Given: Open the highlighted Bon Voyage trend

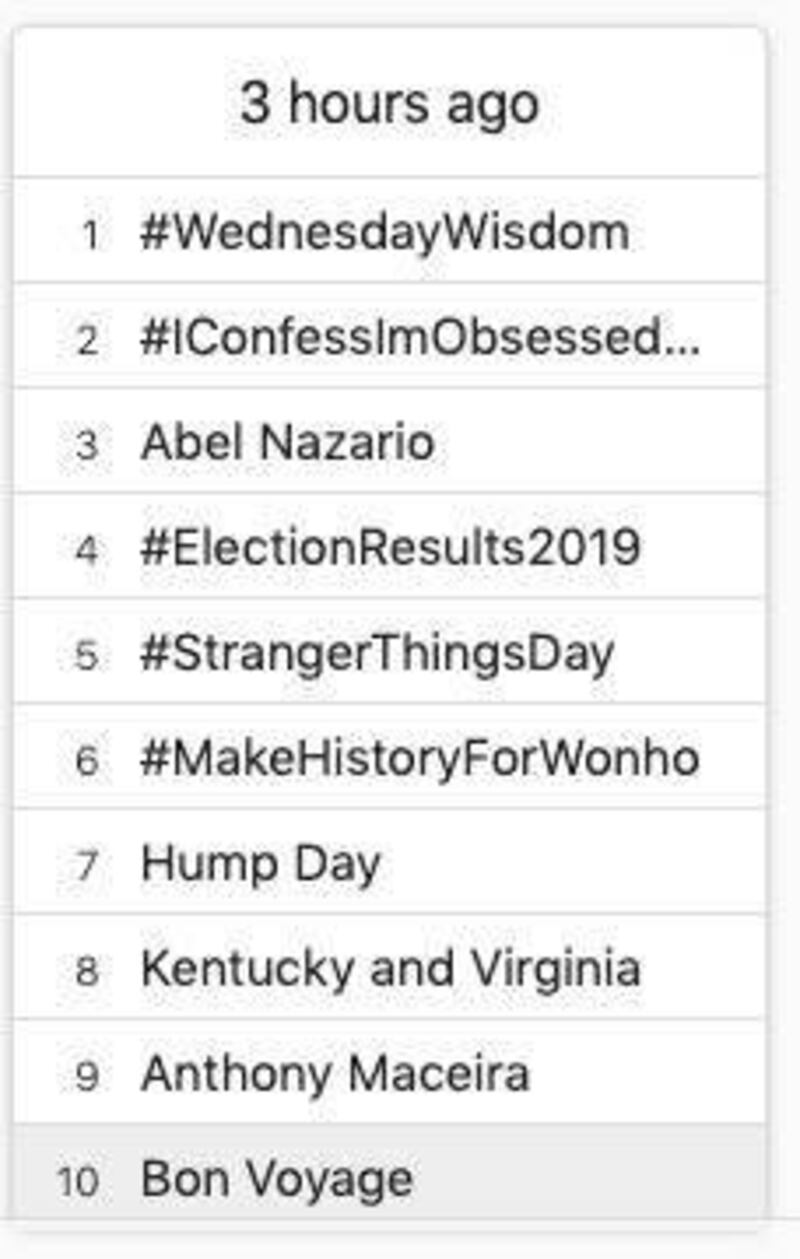Looking at the screenshot, I should (x=277, y=1178).
